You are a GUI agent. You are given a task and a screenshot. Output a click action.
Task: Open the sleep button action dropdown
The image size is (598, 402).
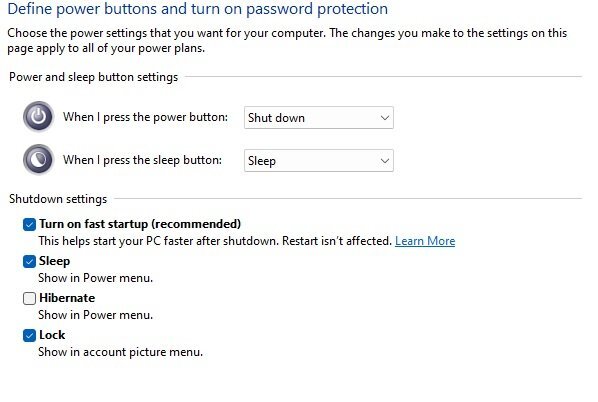click(319, 161)
